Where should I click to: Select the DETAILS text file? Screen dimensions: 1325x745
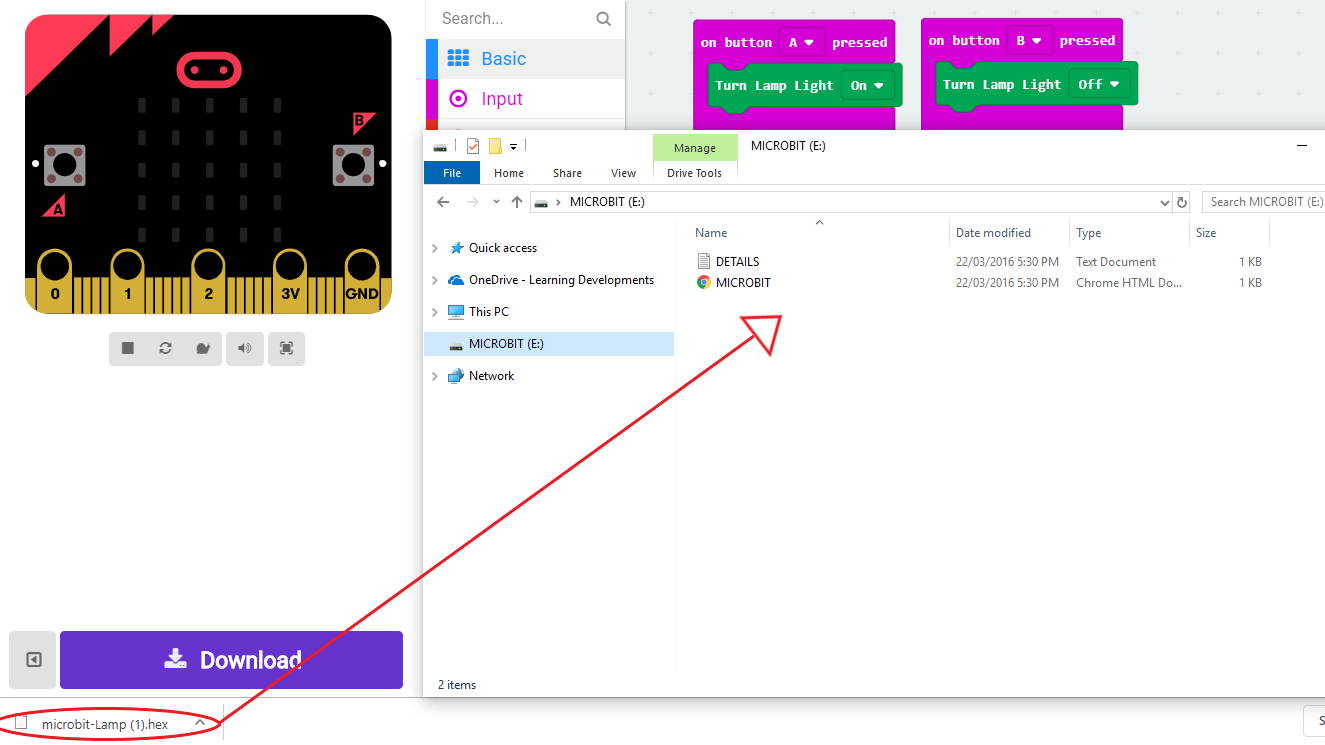click(x=736, y=262)
